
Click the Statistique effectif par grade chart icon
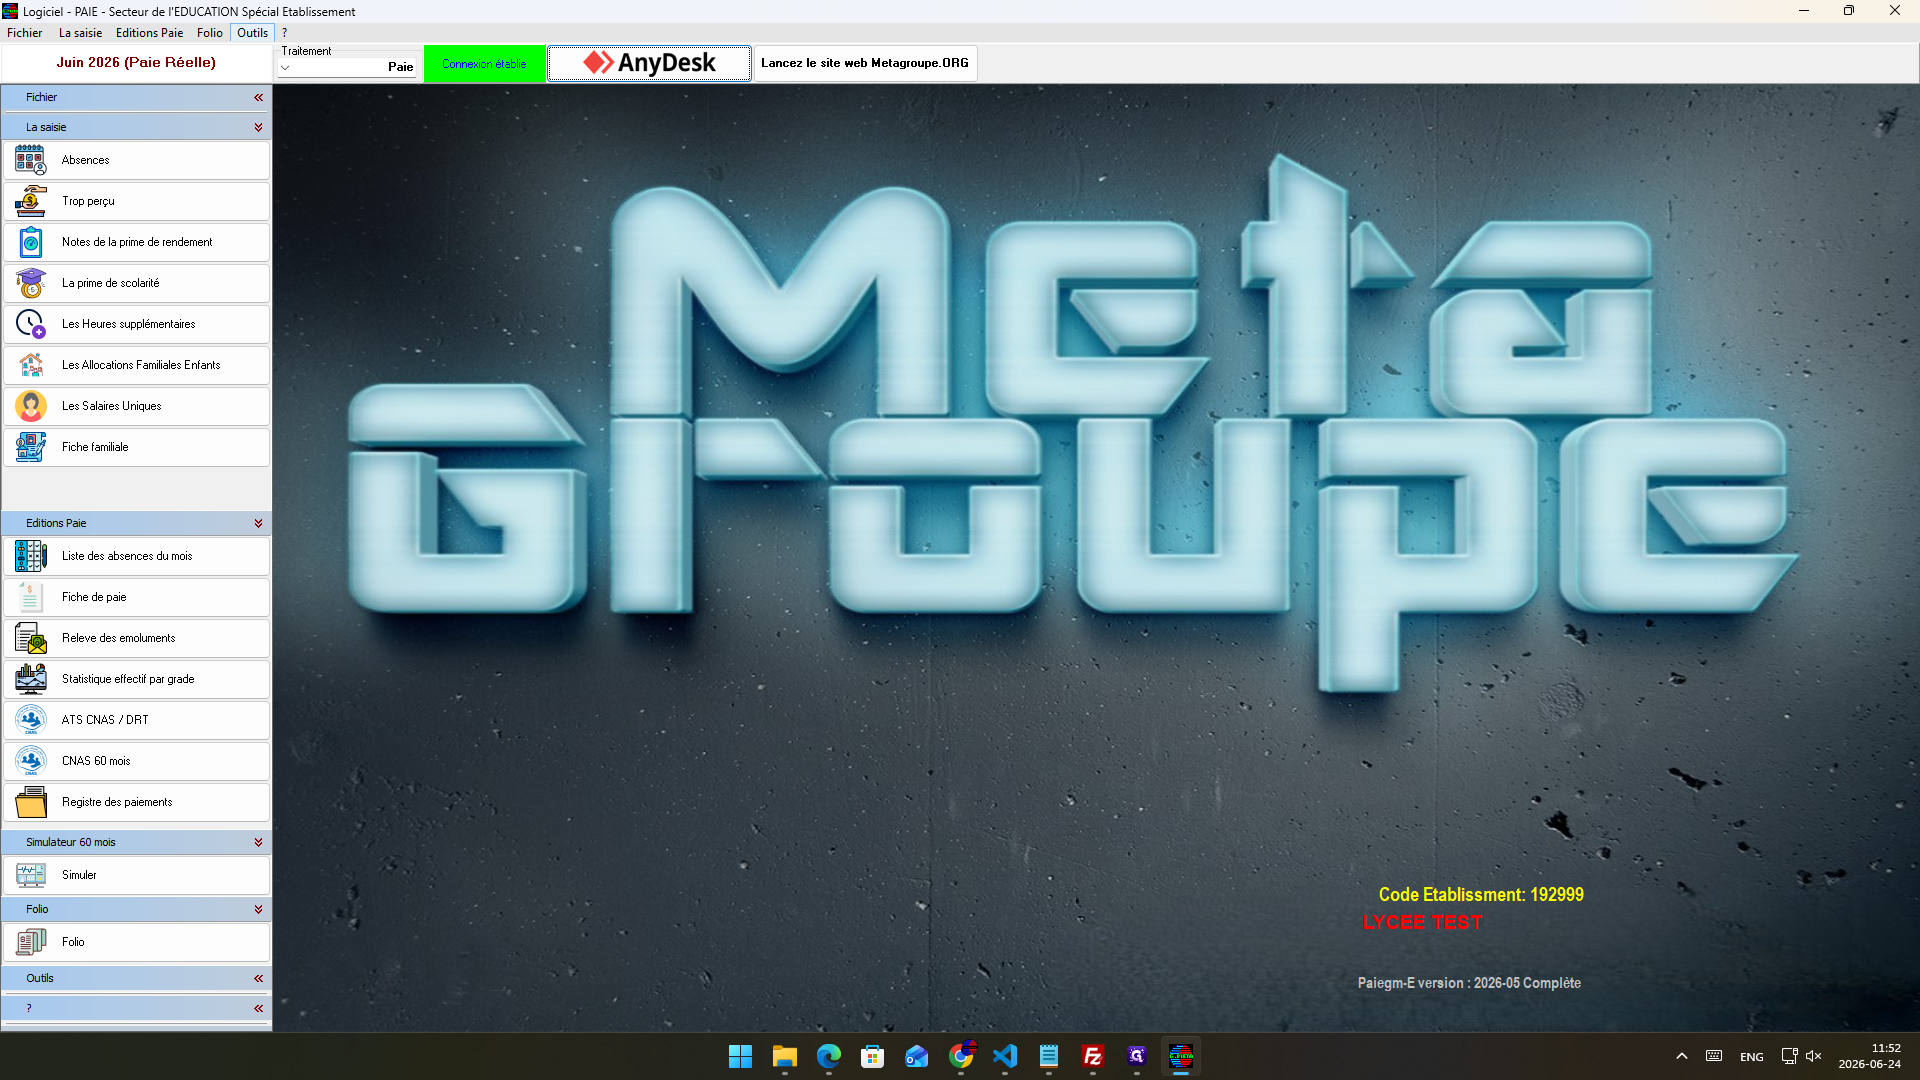click(x=31, y=679)
